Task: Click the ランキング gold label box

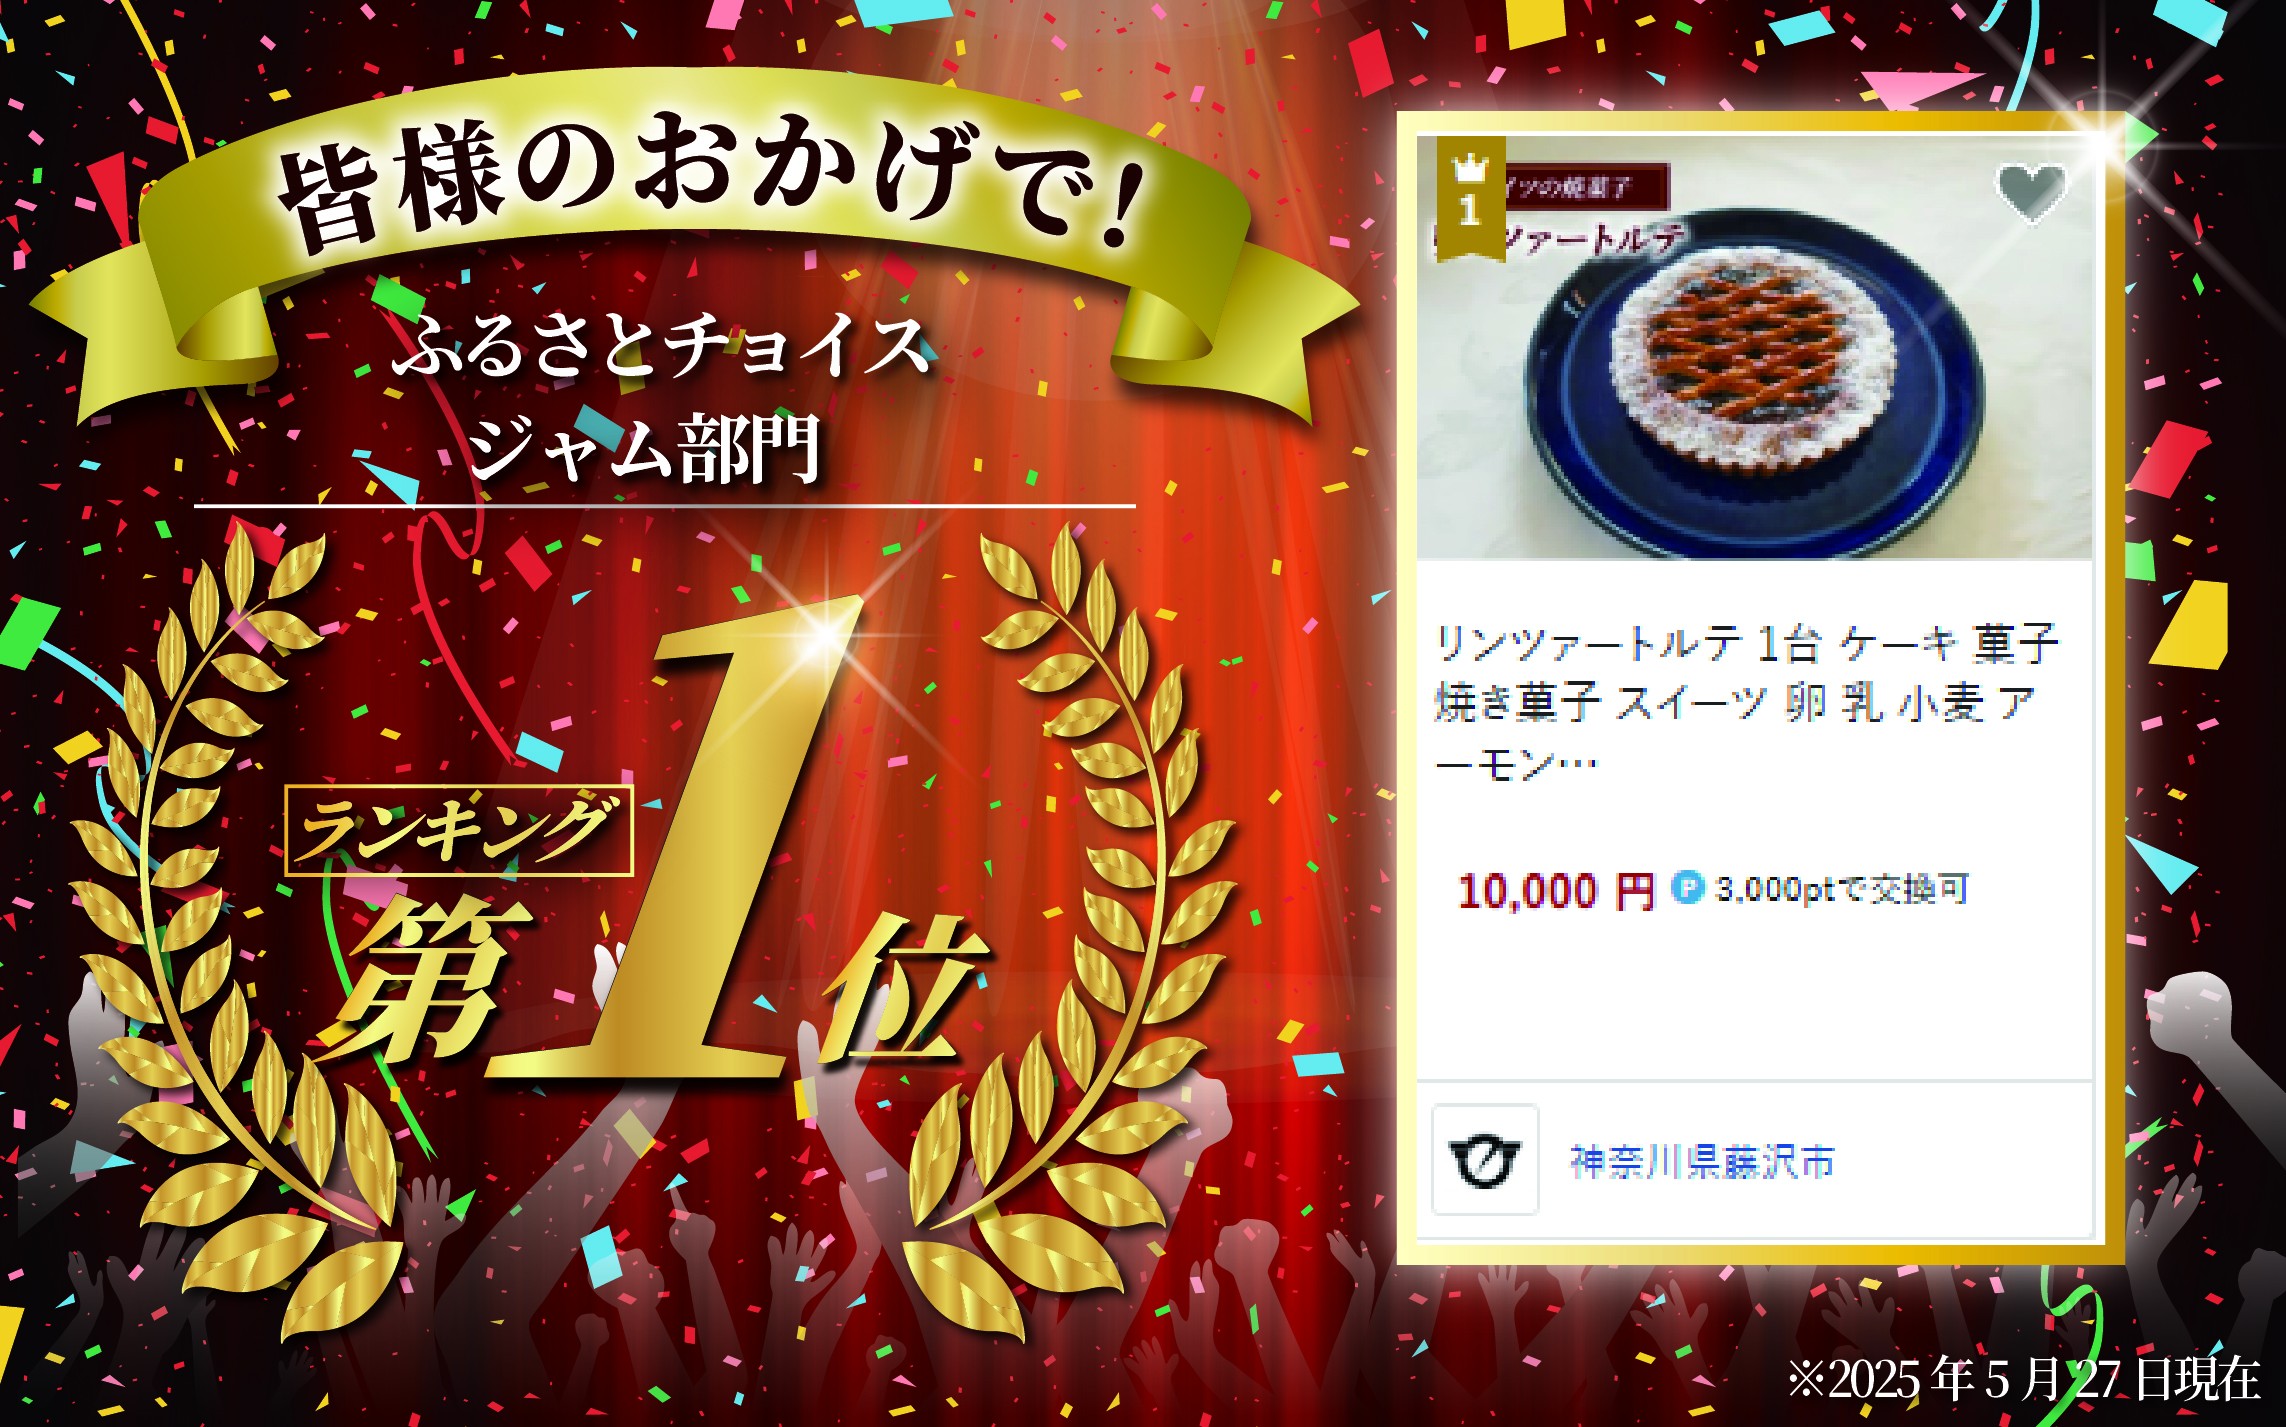Action: tap(459, 830)
